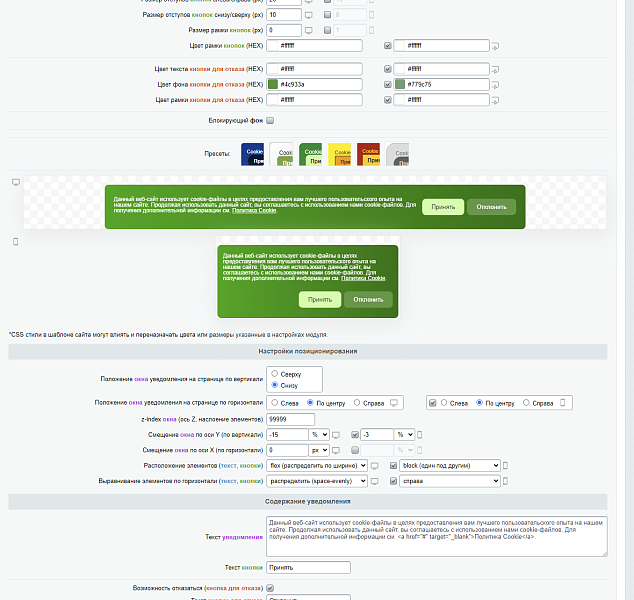The image size is (634, 600).
Task: Click the copy icon after mobile refuse-button text color
Action: (x=495, y=70)
